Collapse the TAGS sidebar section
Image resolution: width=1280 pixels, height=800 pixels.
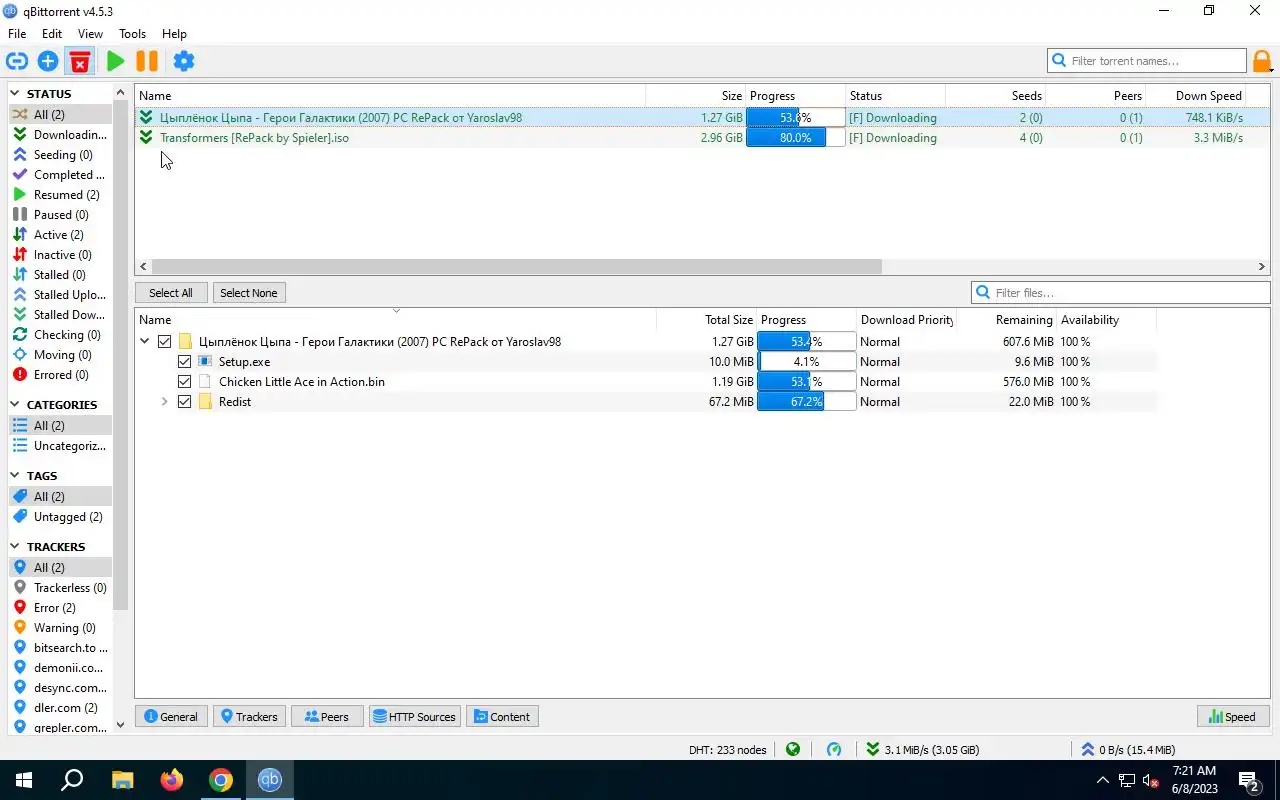click(16, 476)
